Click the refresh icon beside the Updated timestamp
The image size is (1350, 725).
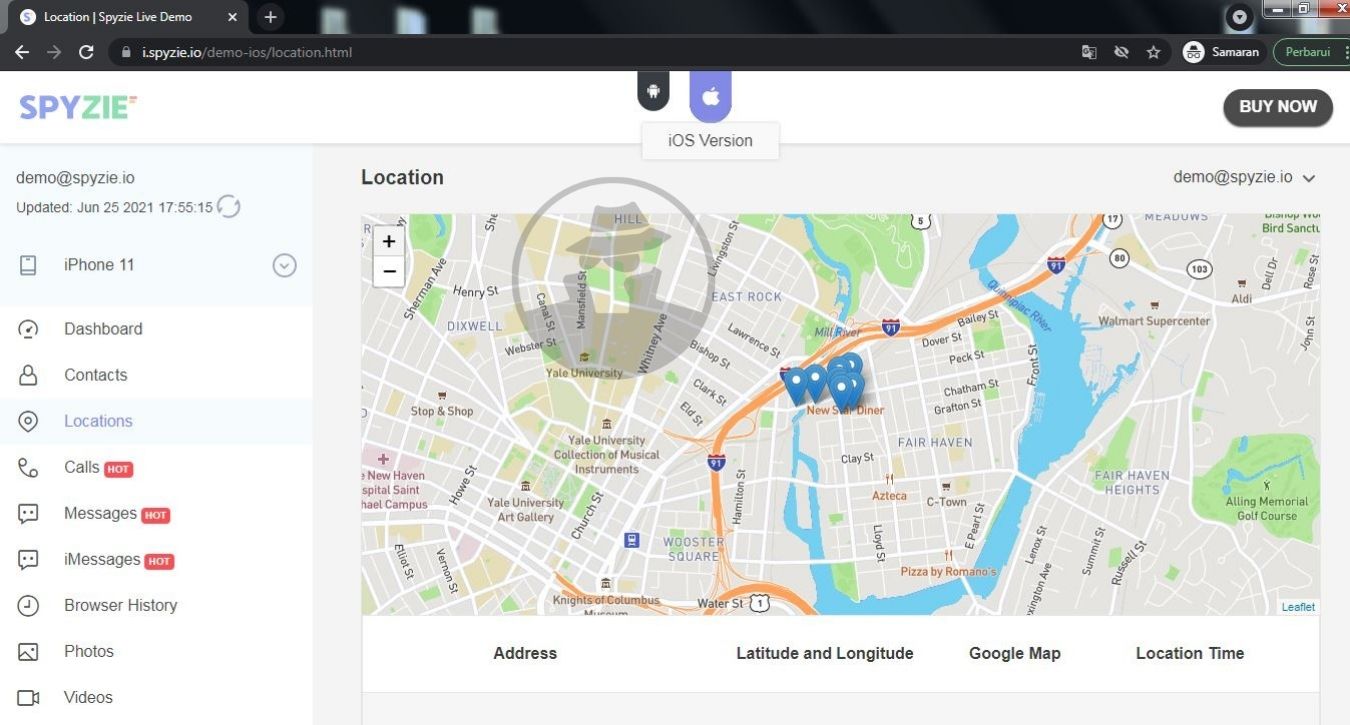point(229,207)
